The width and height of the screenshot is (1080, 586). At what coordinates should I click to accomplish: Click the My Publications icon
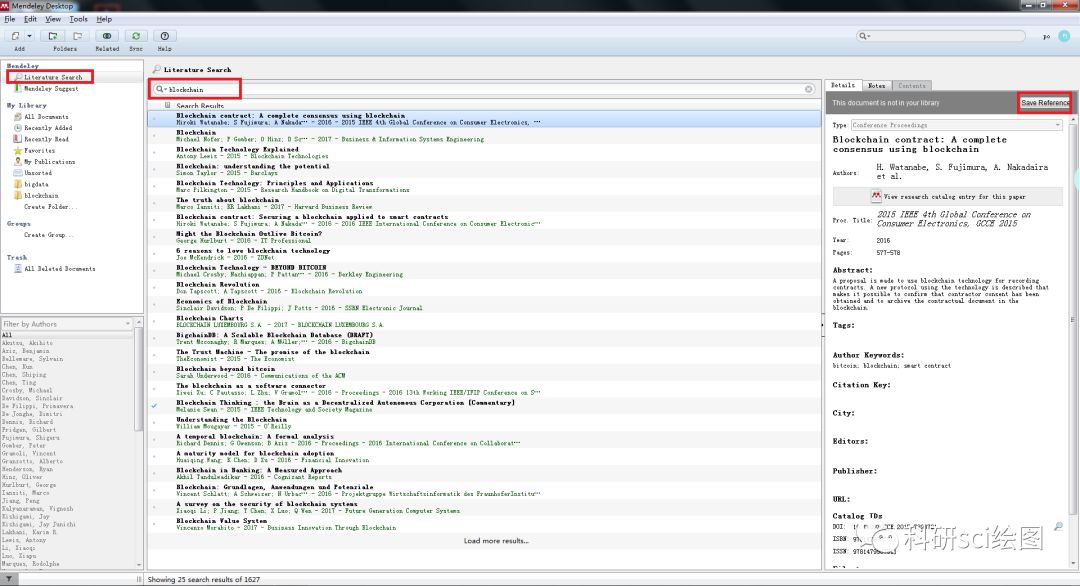(18, 162)
